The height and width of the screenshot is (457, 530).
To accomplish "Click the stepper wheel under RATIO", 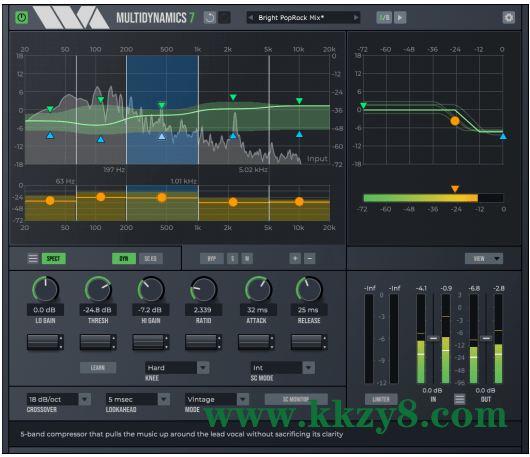I will click(x=203, y=342).
